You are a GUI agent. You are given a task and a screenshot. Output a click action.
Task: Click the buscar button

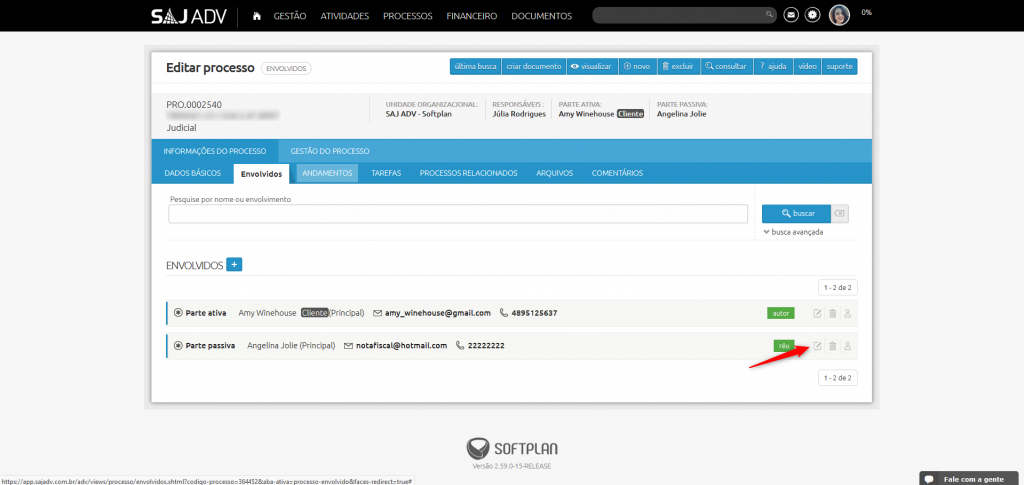click(x=796, y=214)
